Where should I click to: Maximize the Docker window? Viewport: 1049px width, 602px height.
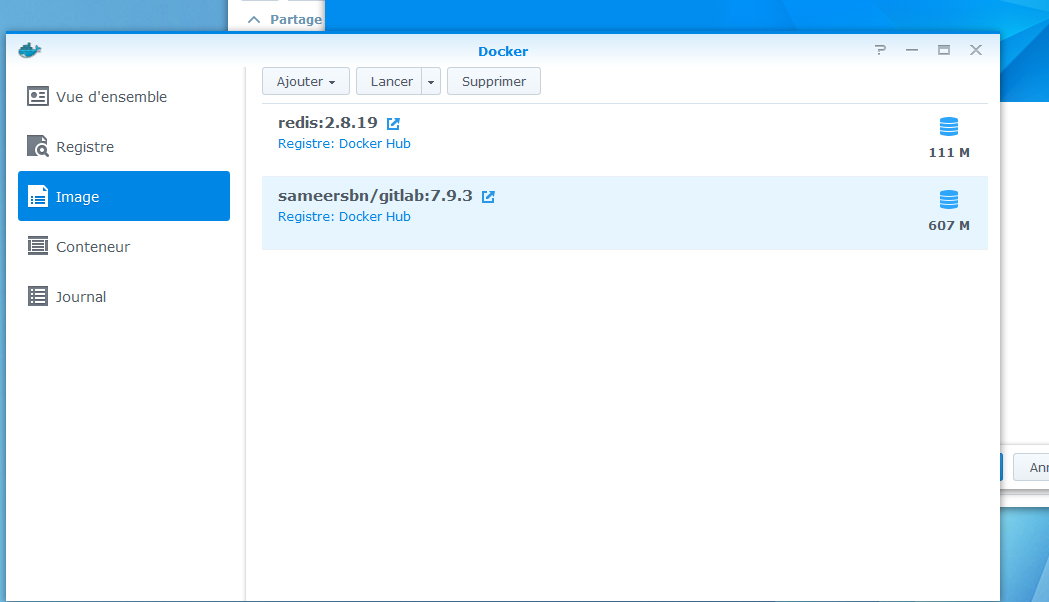point(944,50)
